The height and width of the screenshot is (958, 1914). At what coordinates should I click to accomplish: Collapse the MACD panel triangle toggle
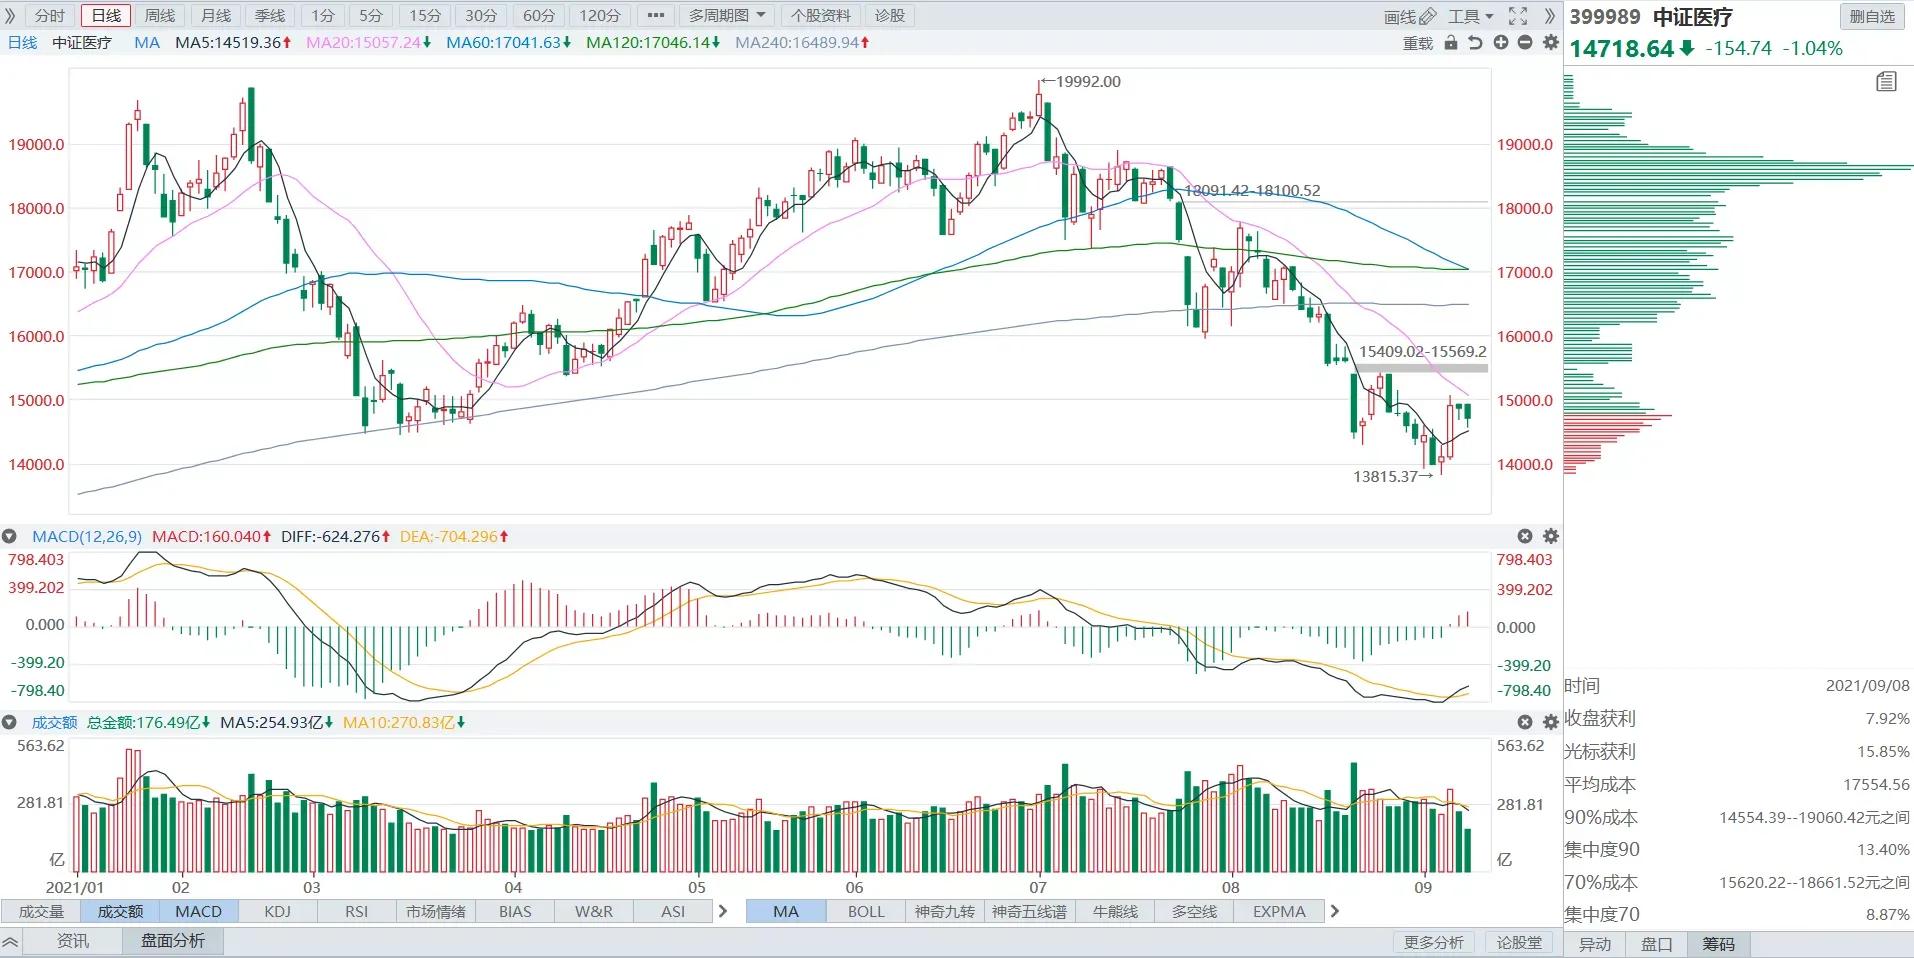tap(9, 537)
